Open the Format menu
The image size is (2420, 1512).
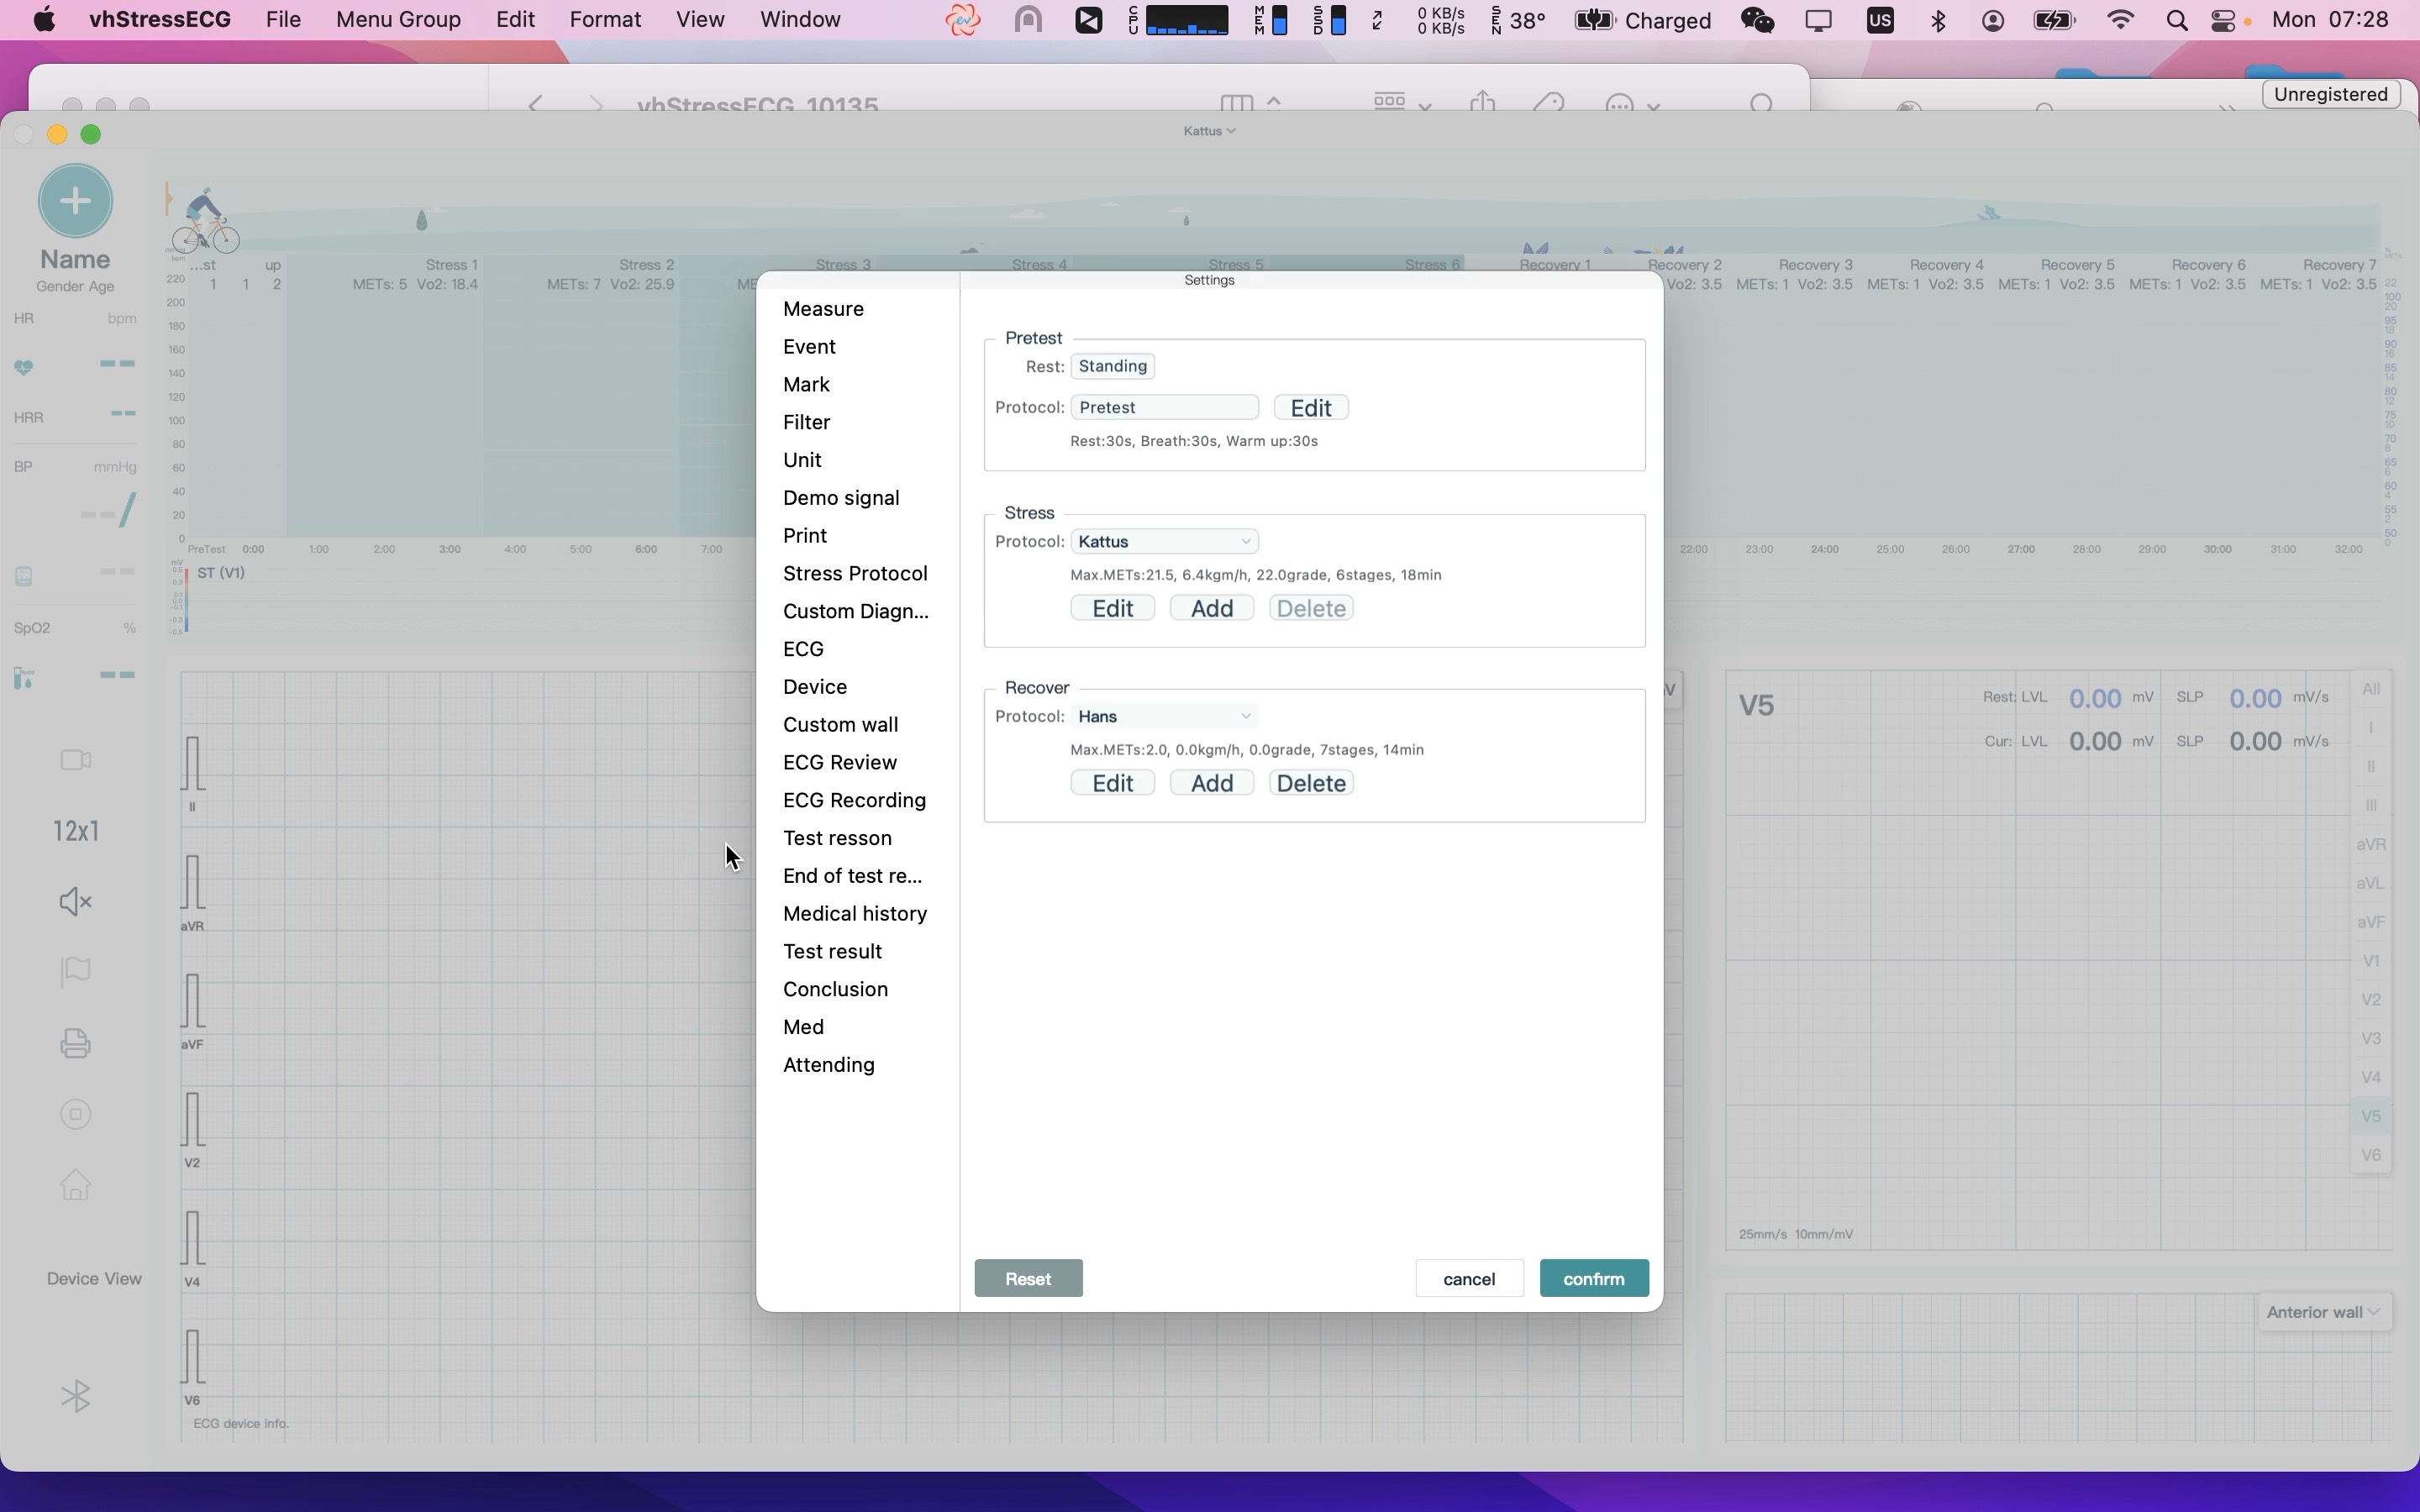point(605,20)
